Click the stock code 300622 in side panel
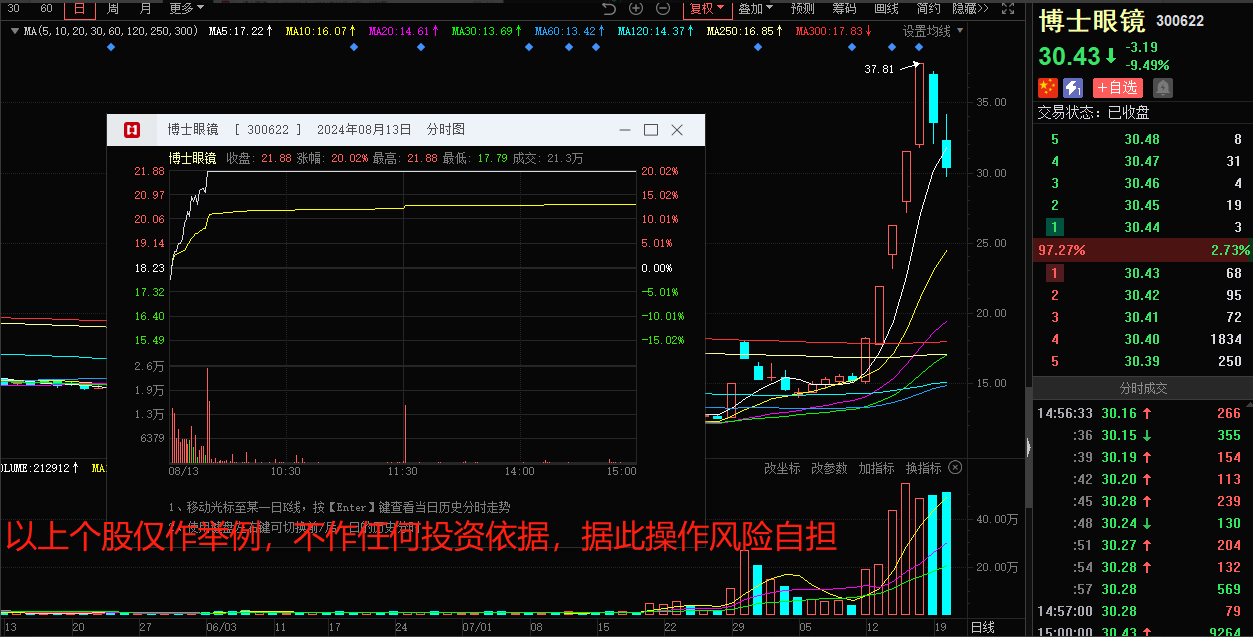The height and width of the screenshot is (637, 1253). (x=1180, y=21)
